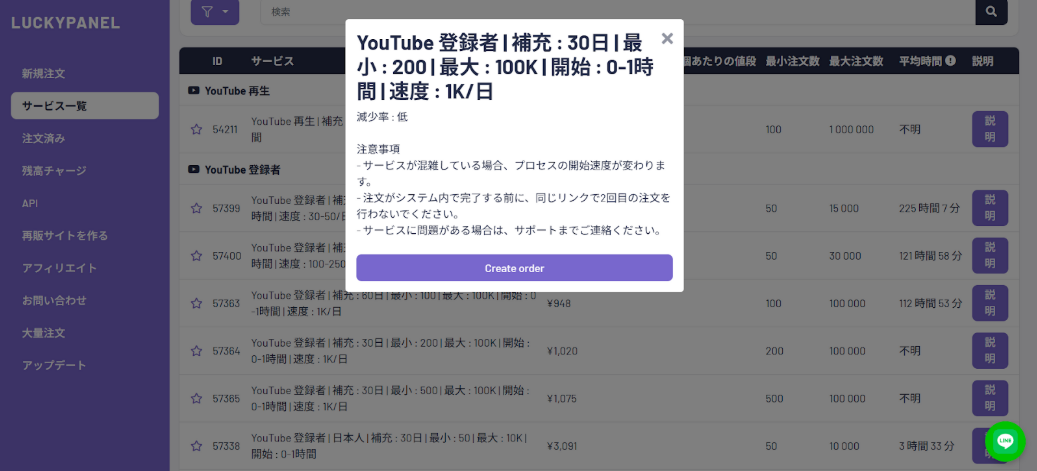Click the 平均時間 column header

tap(921, 61)
